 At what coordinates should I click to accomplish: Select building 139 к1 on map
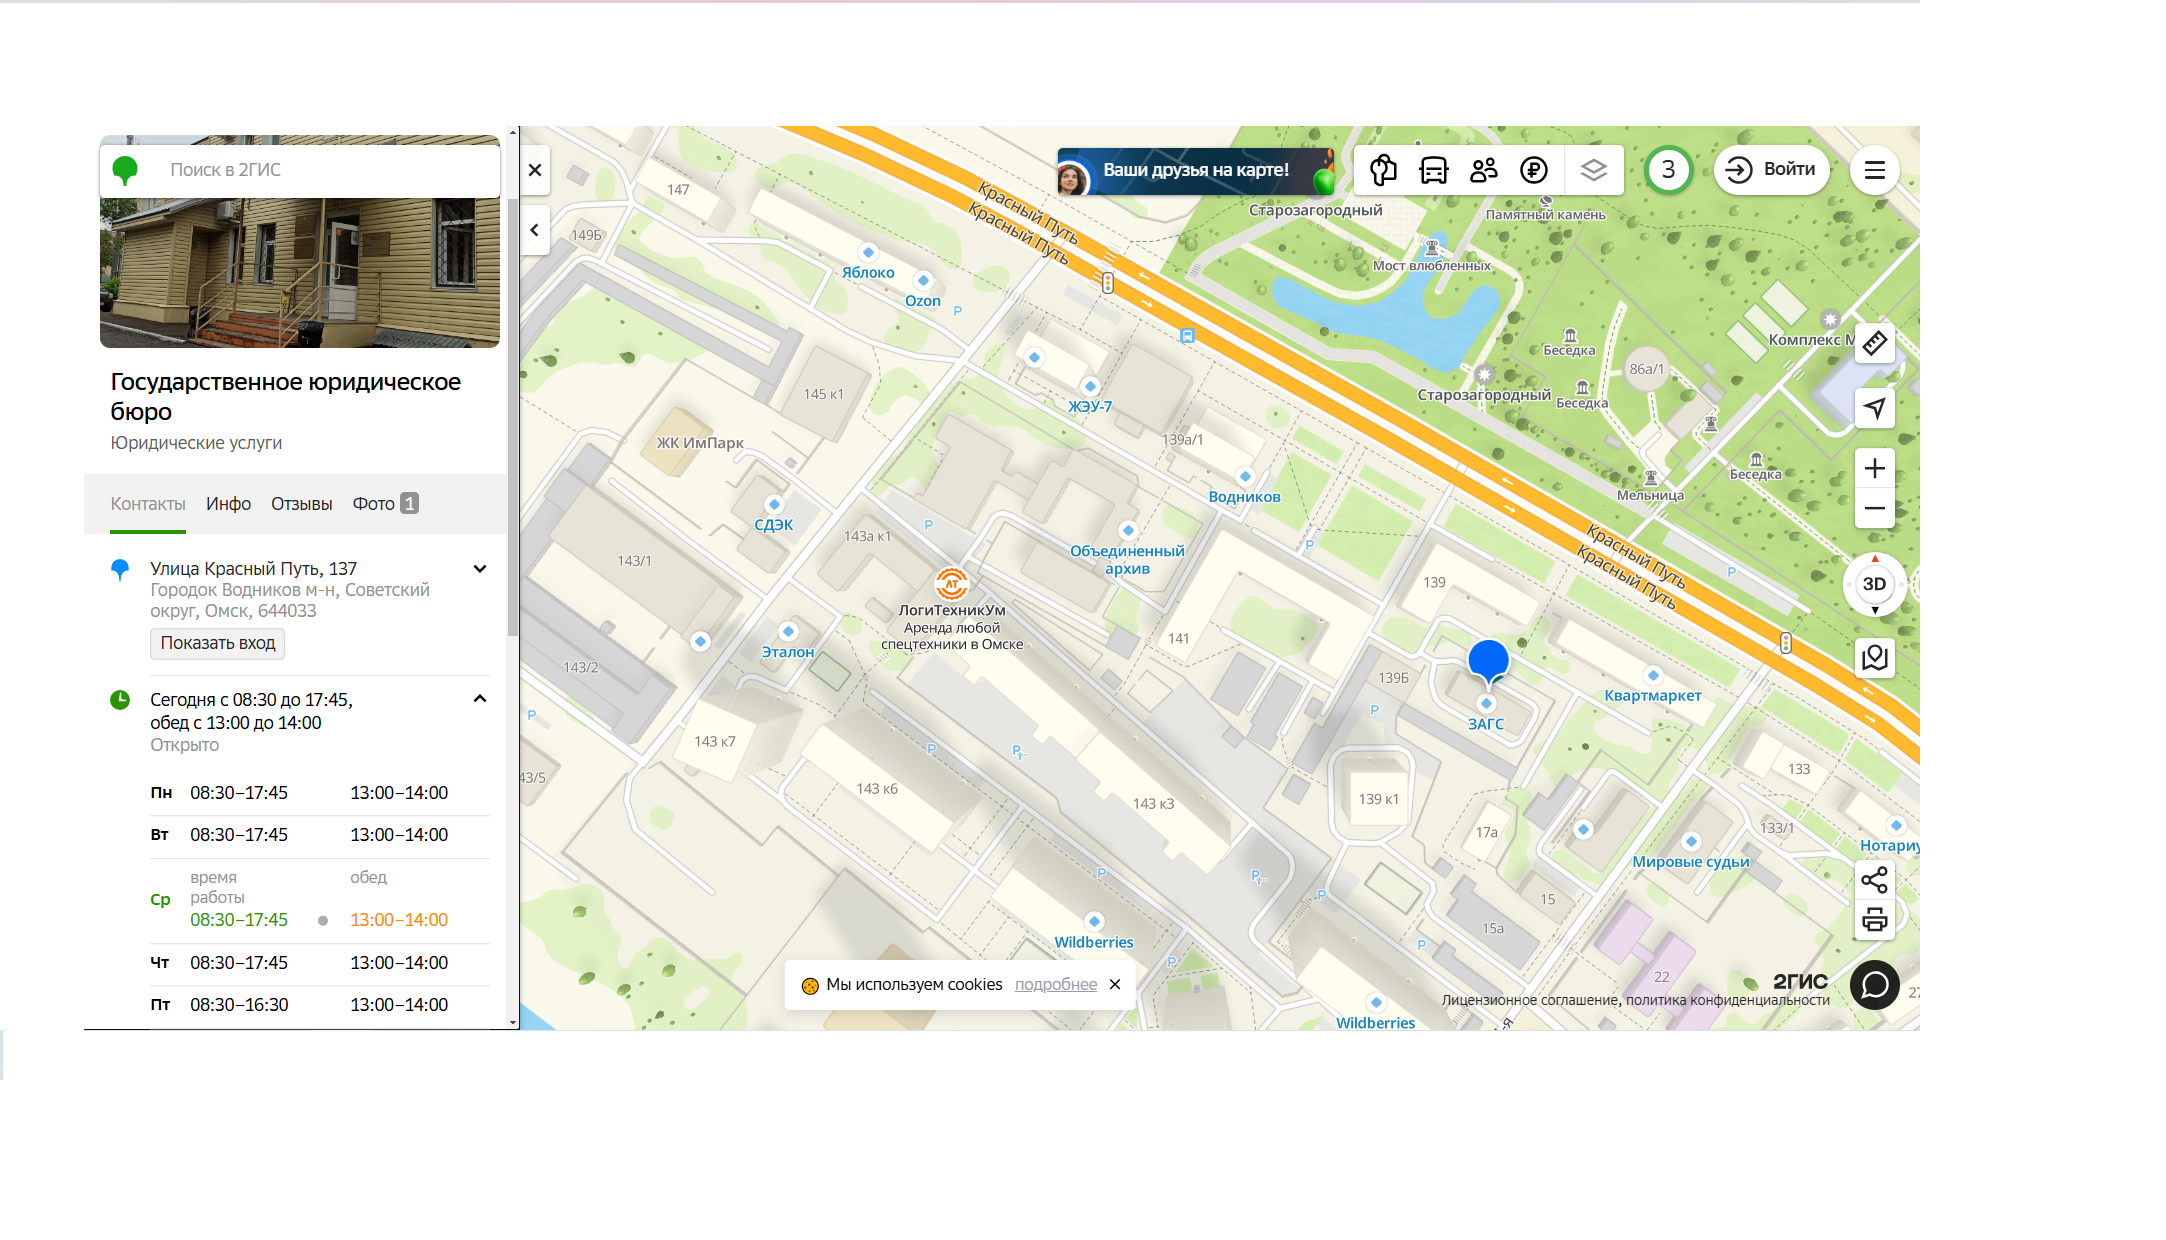pos(1378,799)
